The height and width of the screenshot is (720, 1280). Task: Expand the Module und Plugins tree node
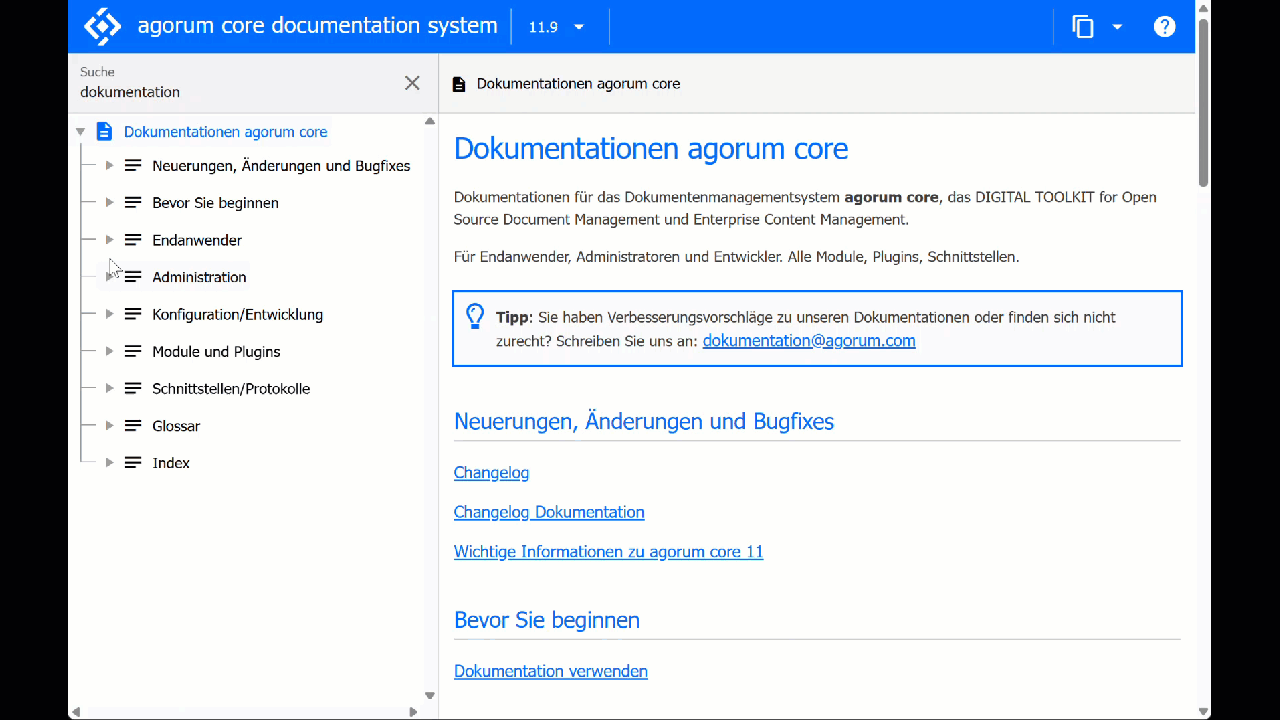(x=109, y=351)
